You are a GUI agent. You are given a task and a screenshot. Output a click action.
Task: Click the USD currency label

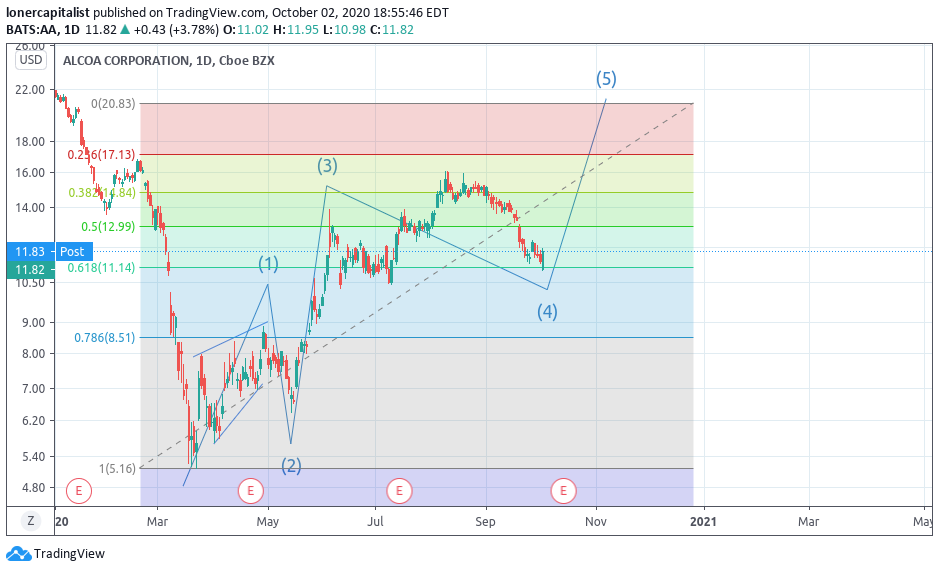tap(31, 59)
